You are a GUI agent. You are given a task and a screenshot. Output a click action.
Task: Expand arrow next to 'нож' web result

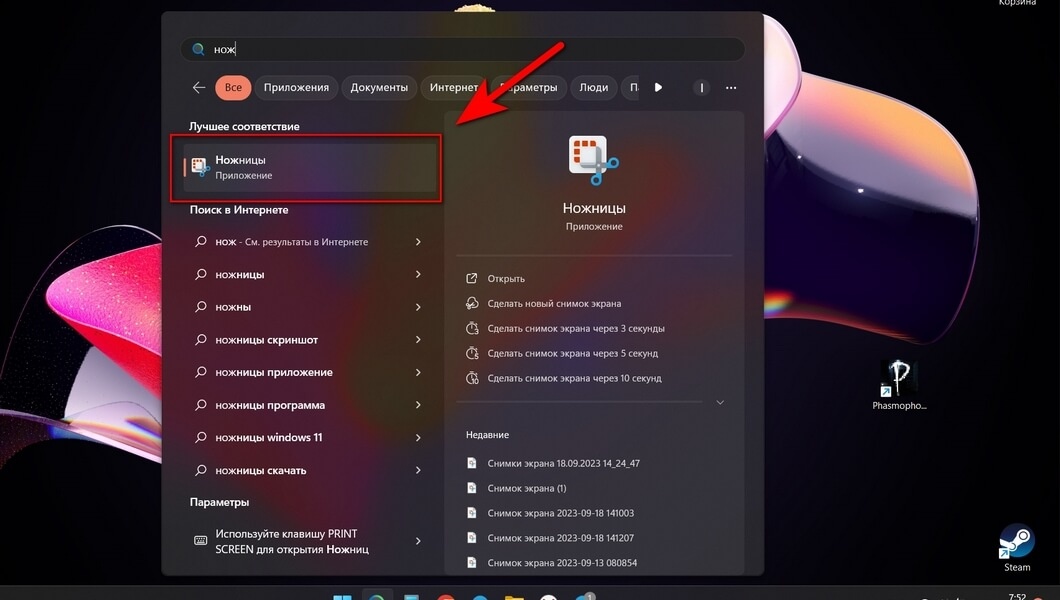(x=418, y=242)
